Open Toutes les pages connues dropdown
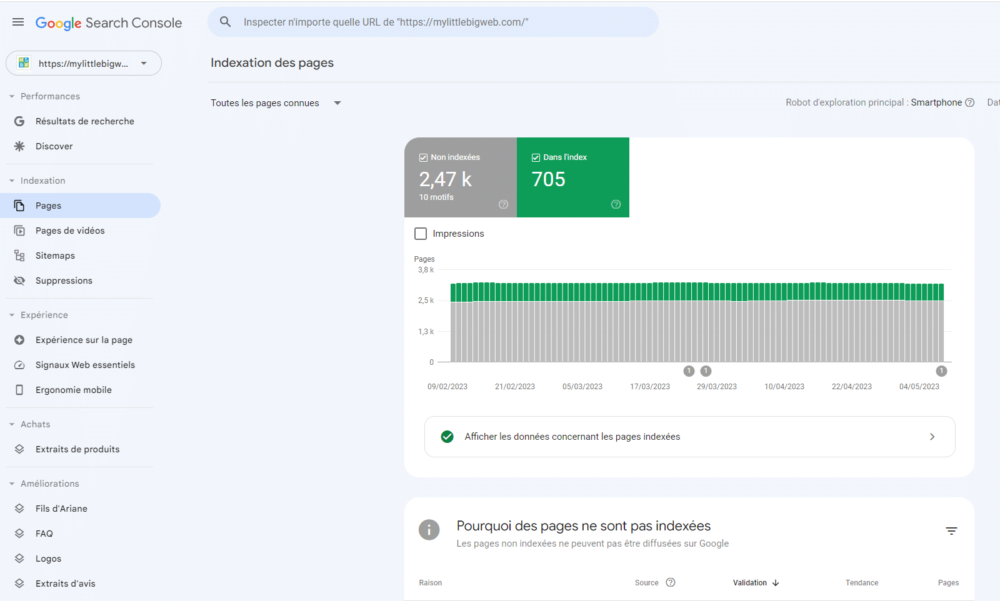Viewport: 1000px width, 601px height. coord(276,103)
